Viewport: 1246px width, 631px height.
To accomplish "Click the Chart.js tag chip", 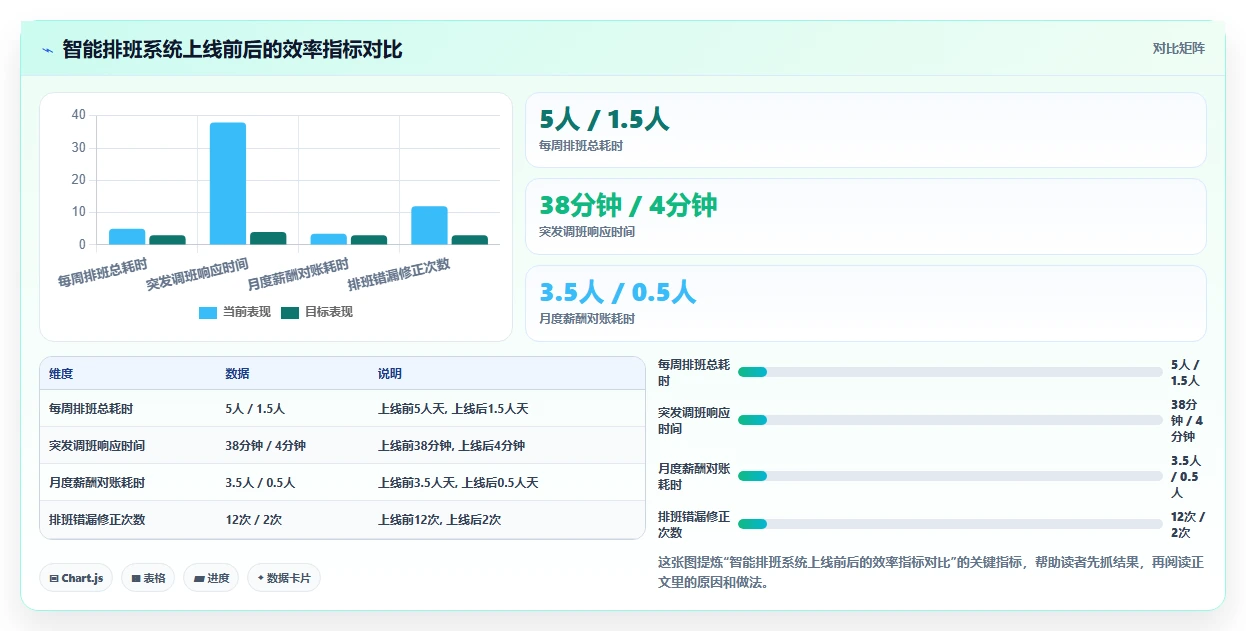I will tap(76, 578).
